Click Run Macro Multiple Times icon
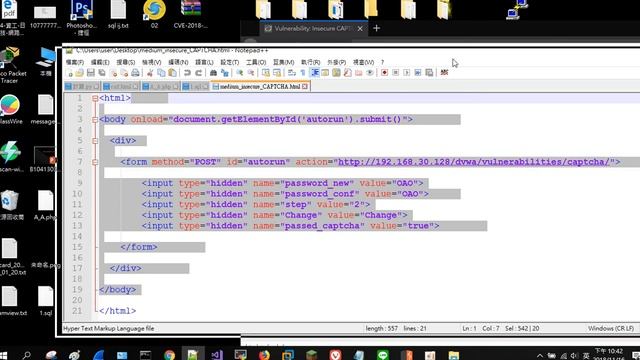This screenshot has width=640, height=360. 418,73
